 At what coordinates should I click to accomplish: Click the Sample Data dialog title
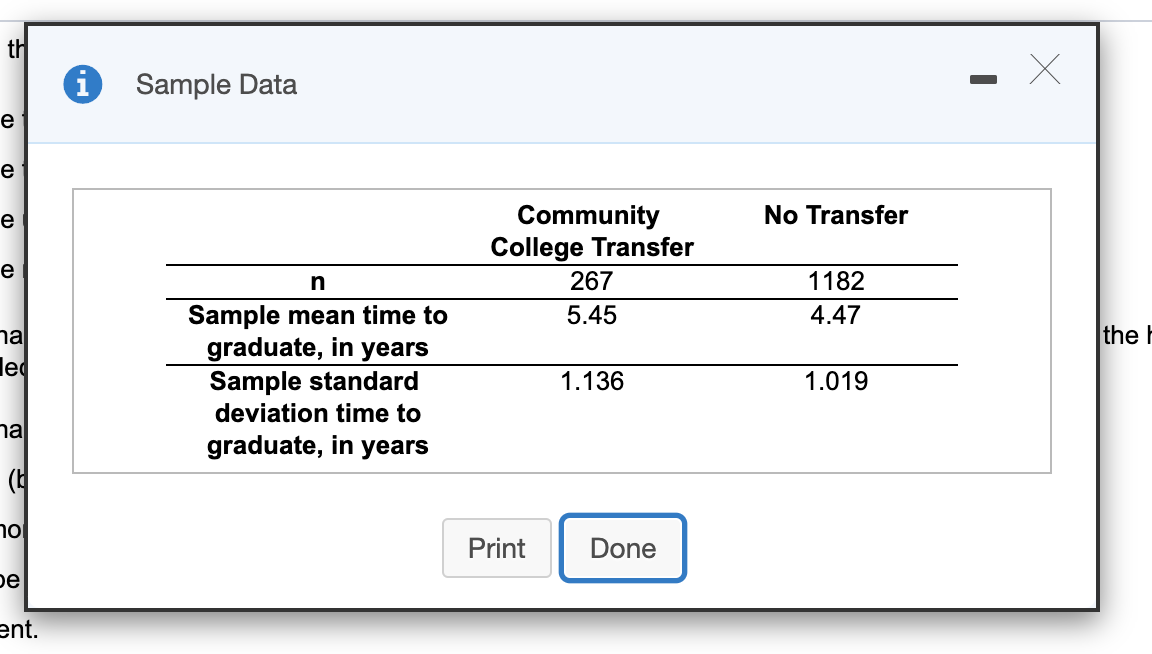click(x=216, y=84)
